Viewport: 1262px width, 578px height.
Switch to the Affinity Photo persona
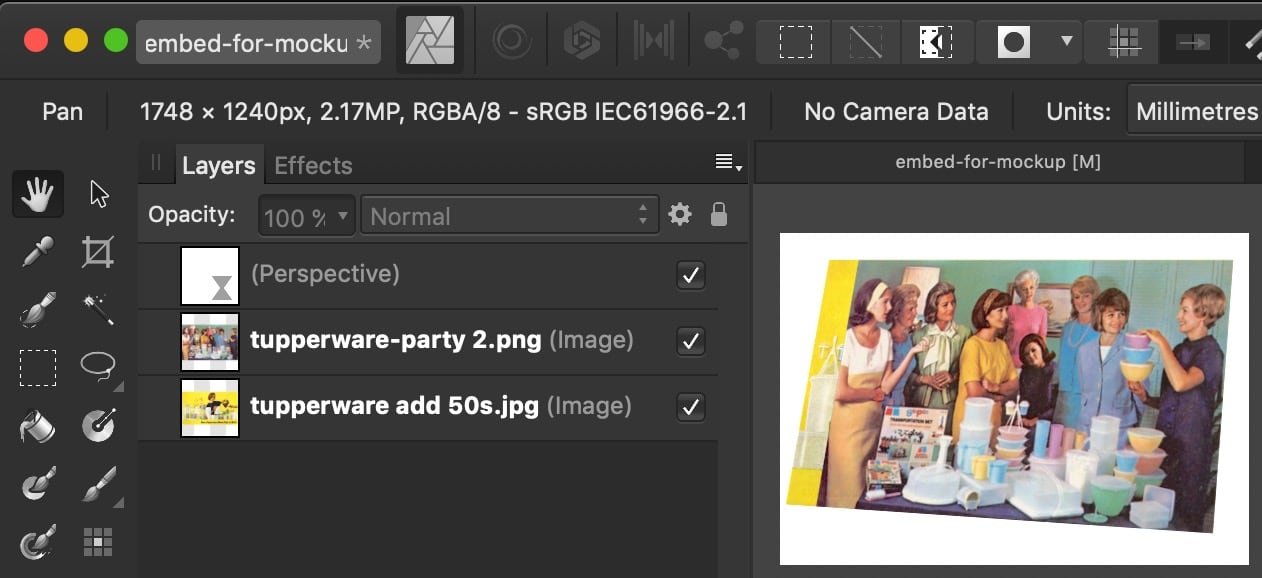430,42
